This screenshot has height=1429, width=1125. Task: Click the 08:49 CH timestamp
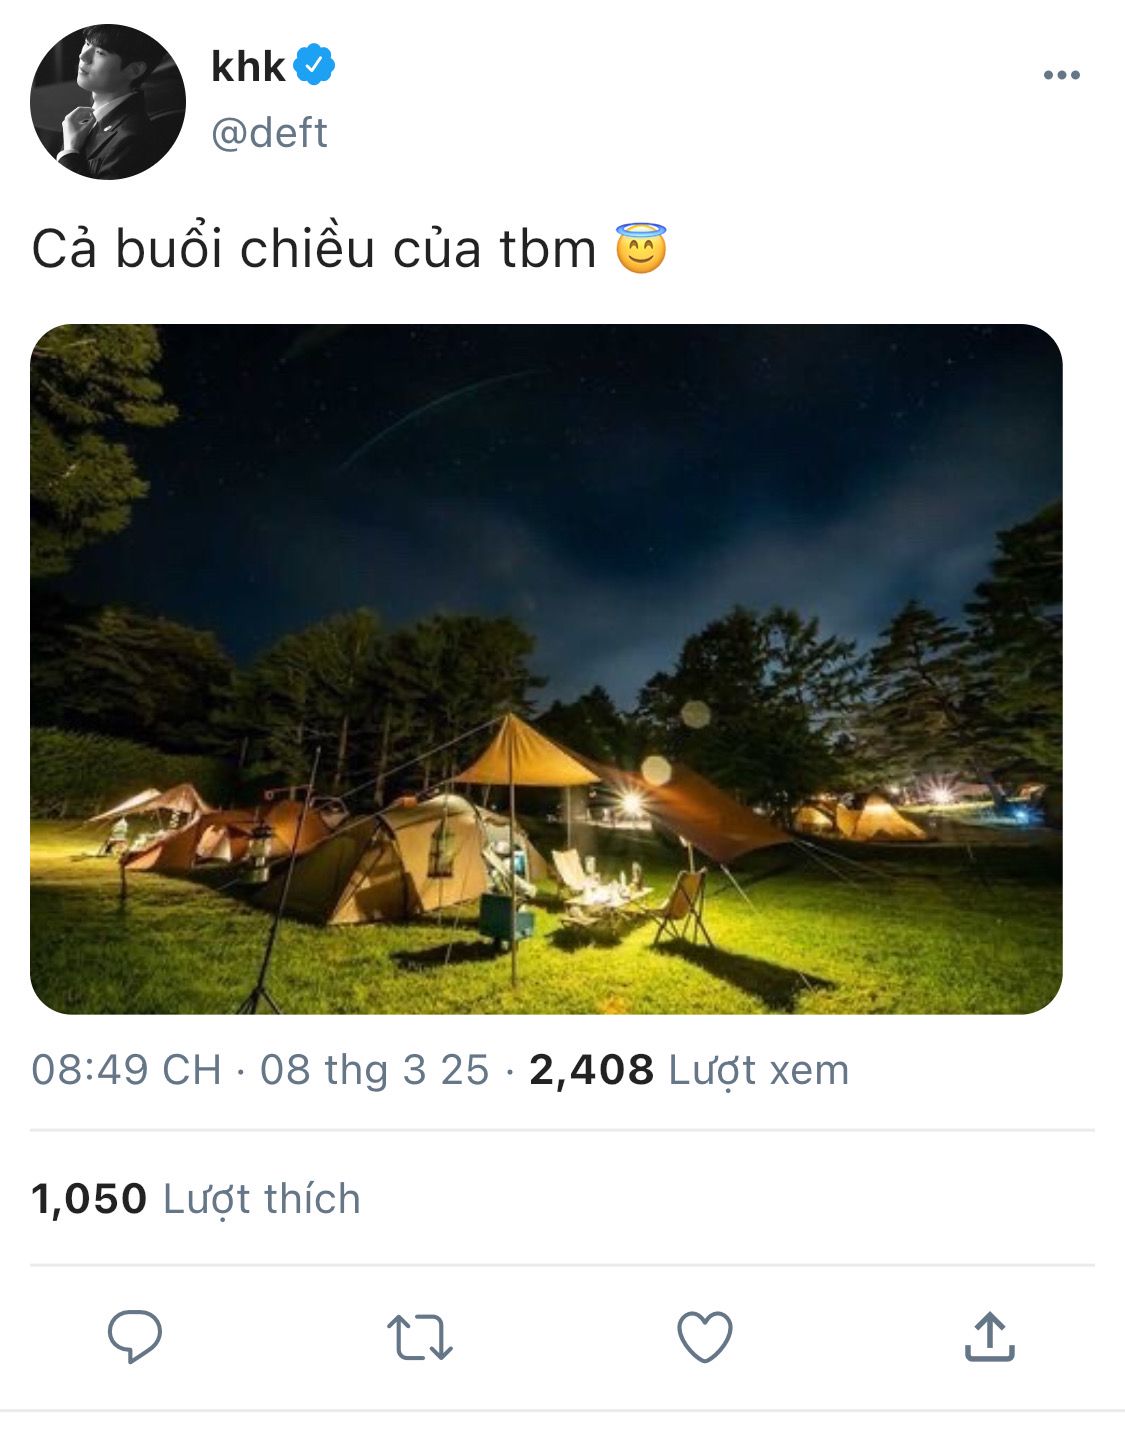pyautogui.click(x=126, y=1070)
